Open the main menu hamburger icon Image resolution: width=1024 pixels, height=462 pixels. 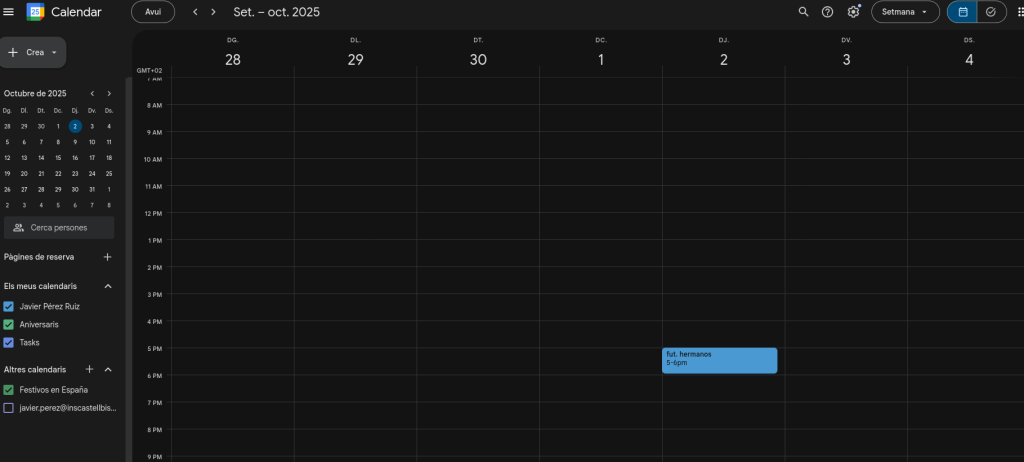pyautogui.click(x=9, y=12)
